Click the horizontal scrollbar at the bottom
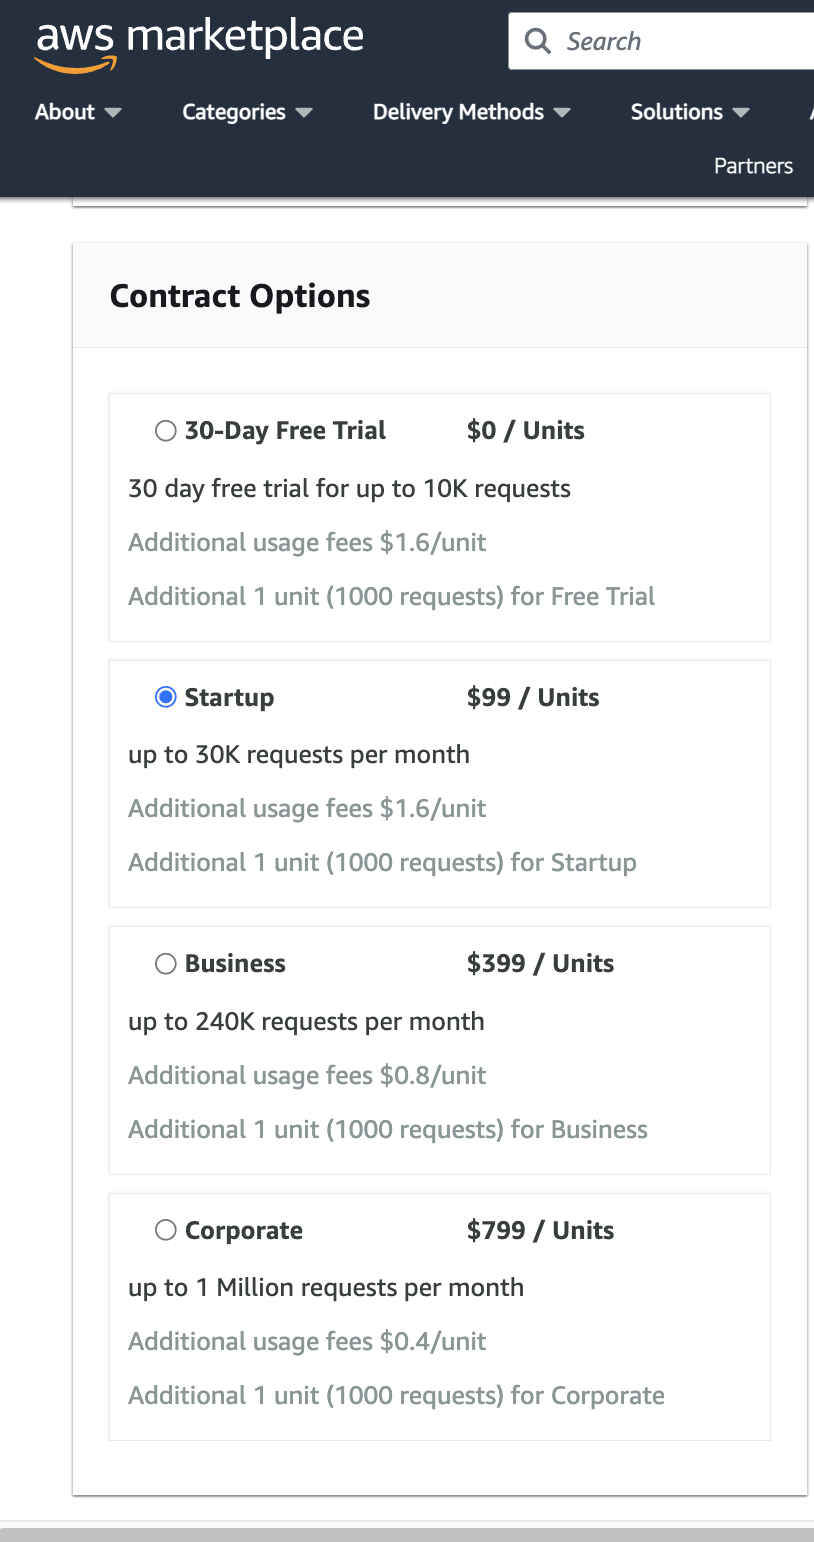 pos(407,1534)
